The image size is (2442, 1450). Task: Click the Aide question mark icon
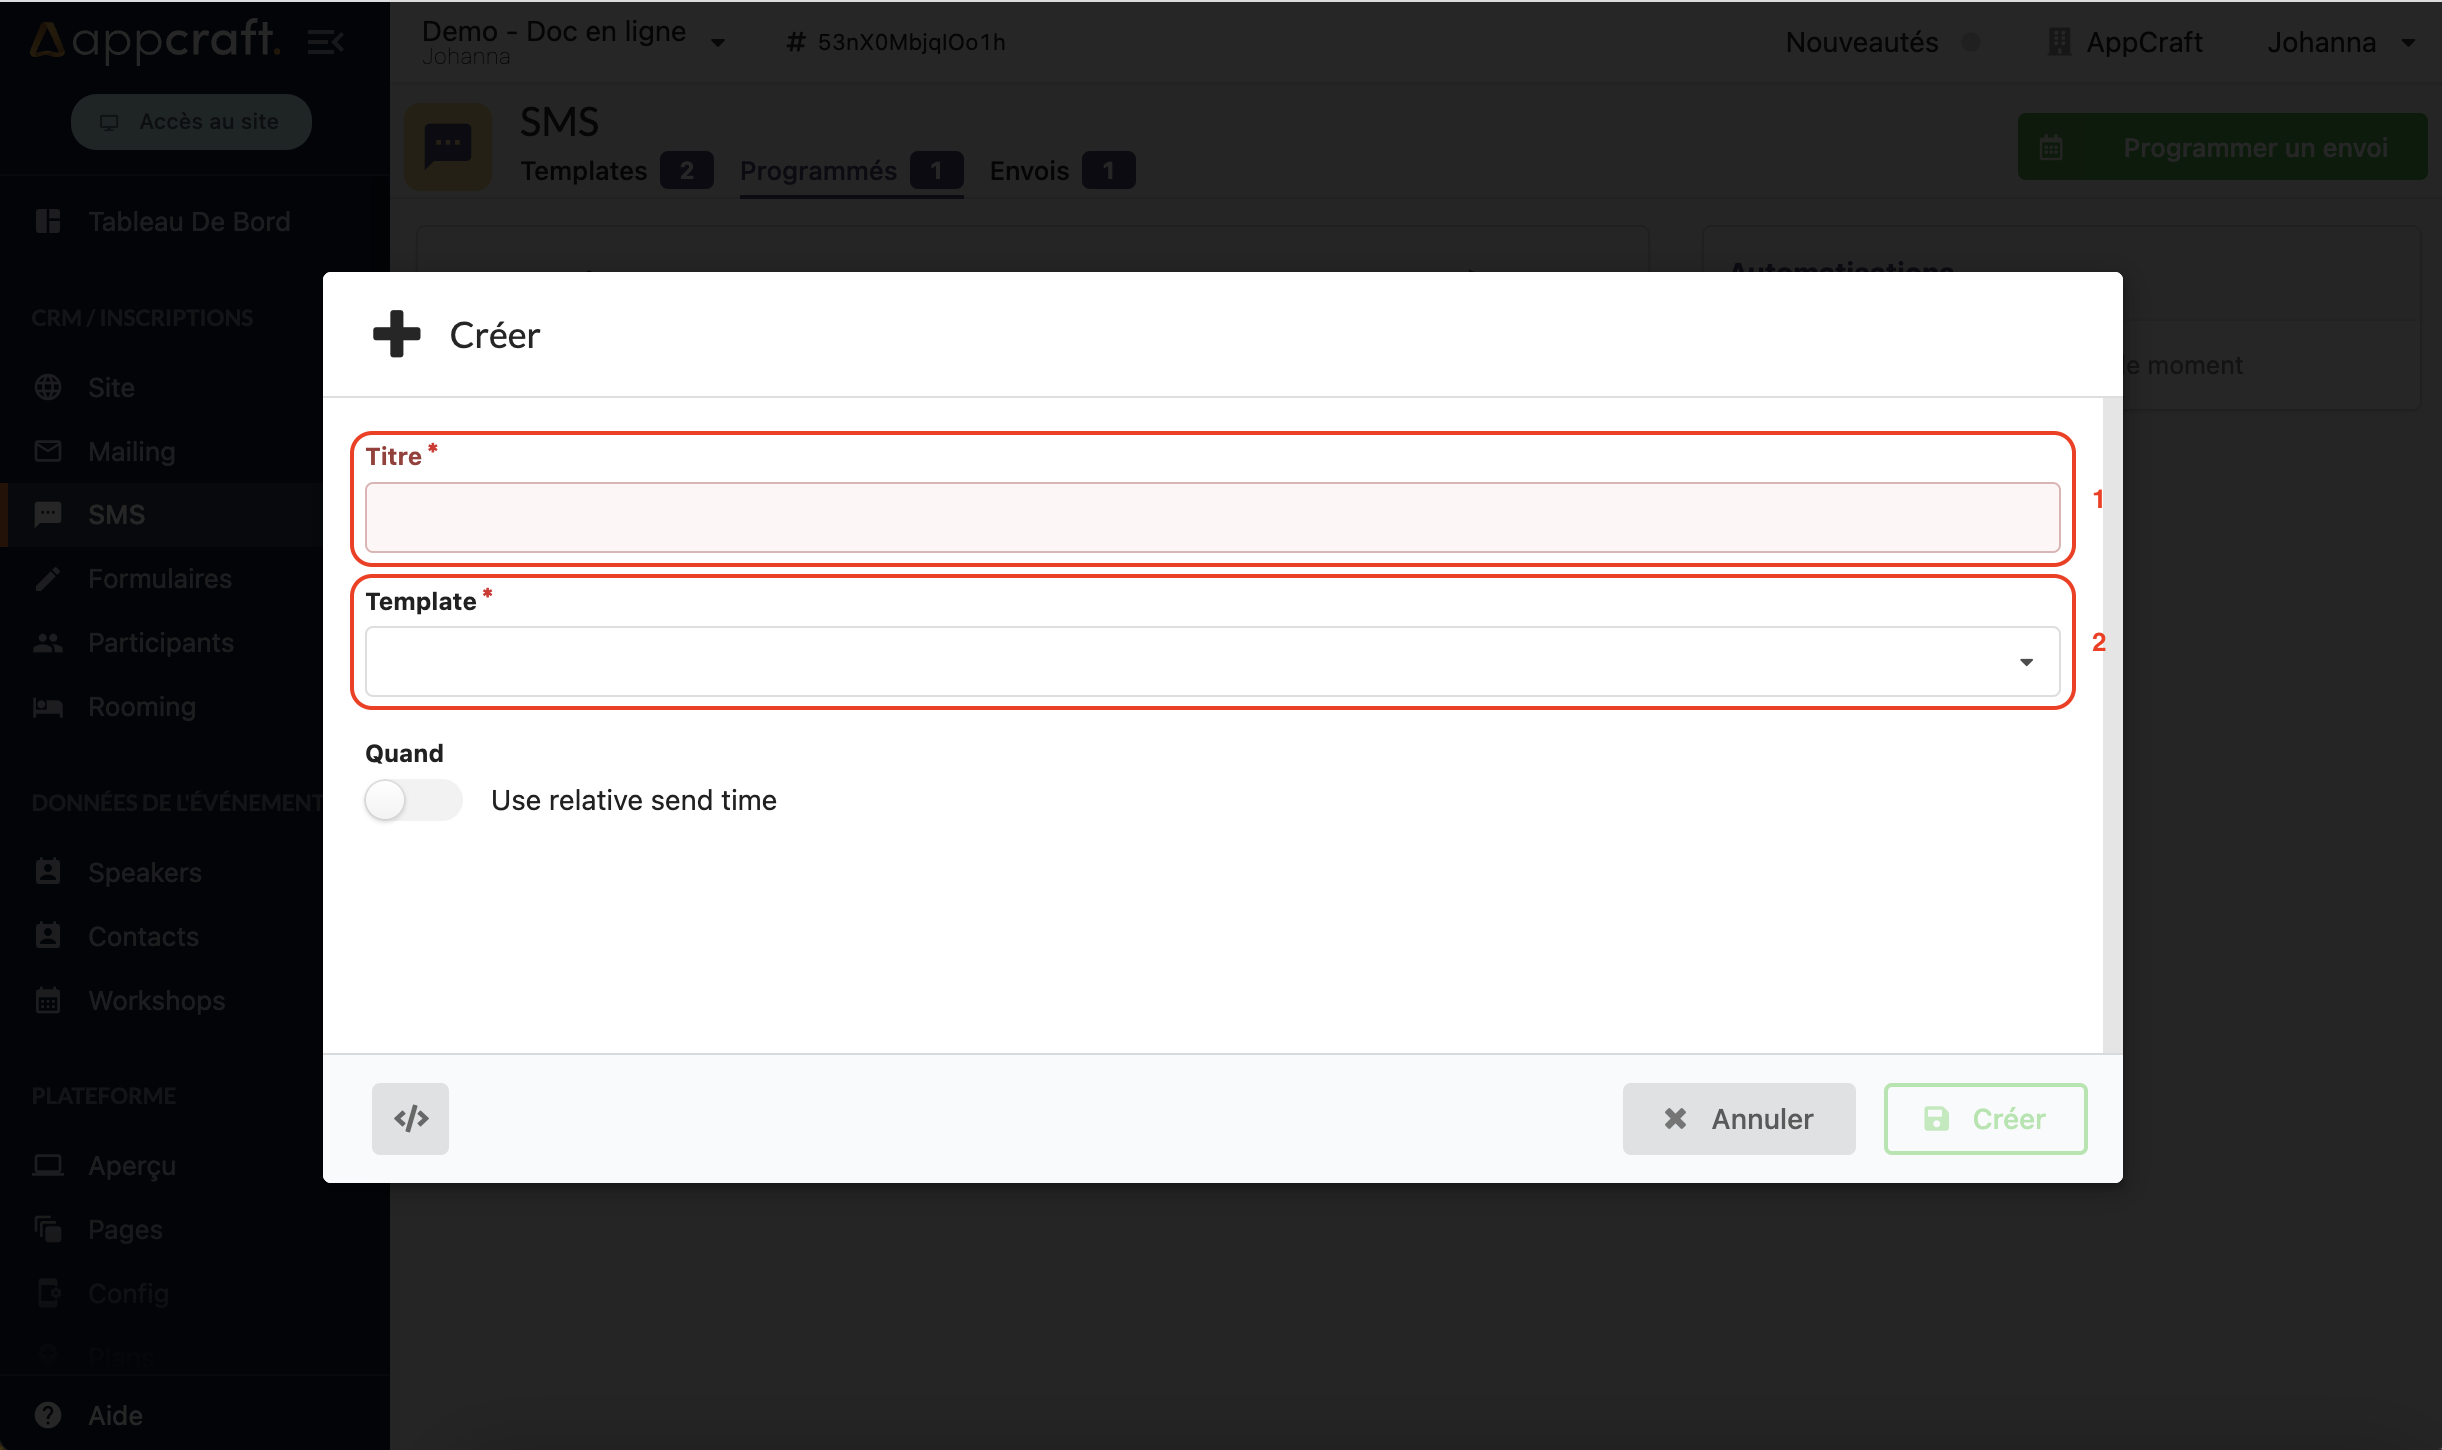click(x=47, y=1415)
